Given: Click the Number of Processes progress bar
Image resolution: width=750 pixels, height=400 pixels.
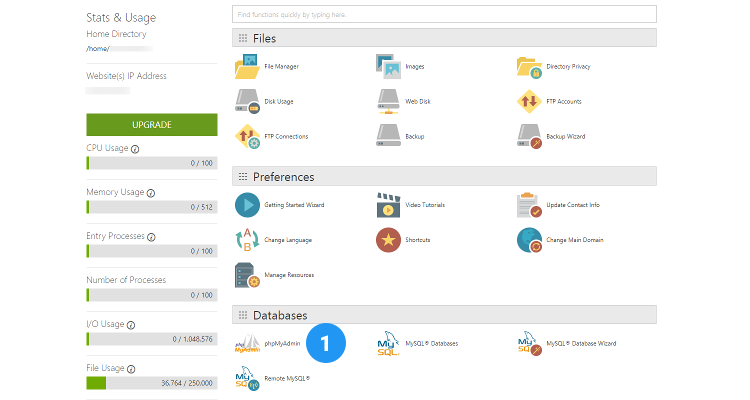Looking at the screenshot, I should tap(152, 295).
